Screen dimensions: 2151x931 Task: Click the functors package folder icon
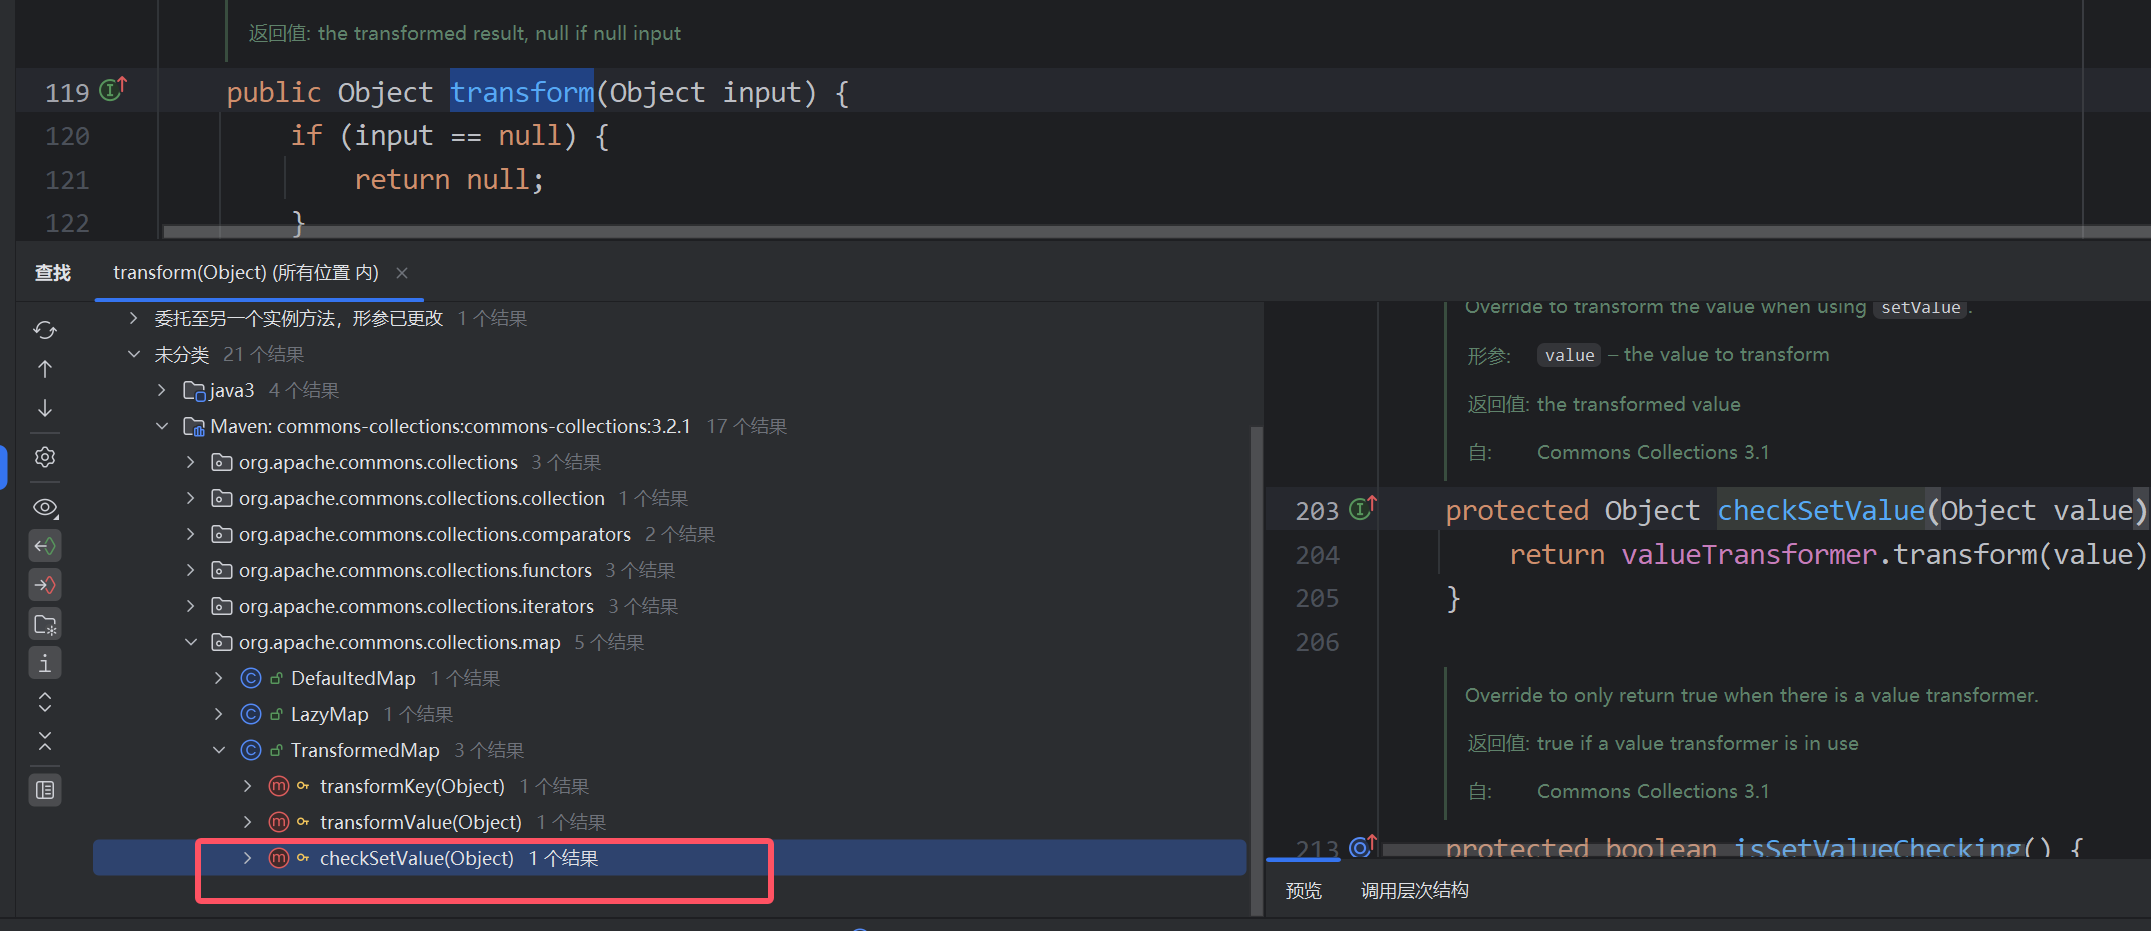[222, 570]
